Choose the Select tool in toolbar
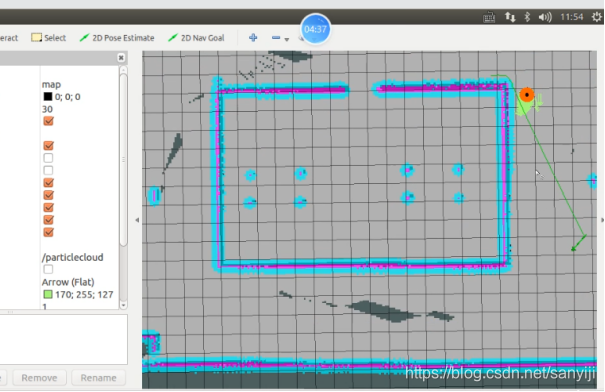Image resolution: width=605 pixels, height=392 pixels. [49, 38]
